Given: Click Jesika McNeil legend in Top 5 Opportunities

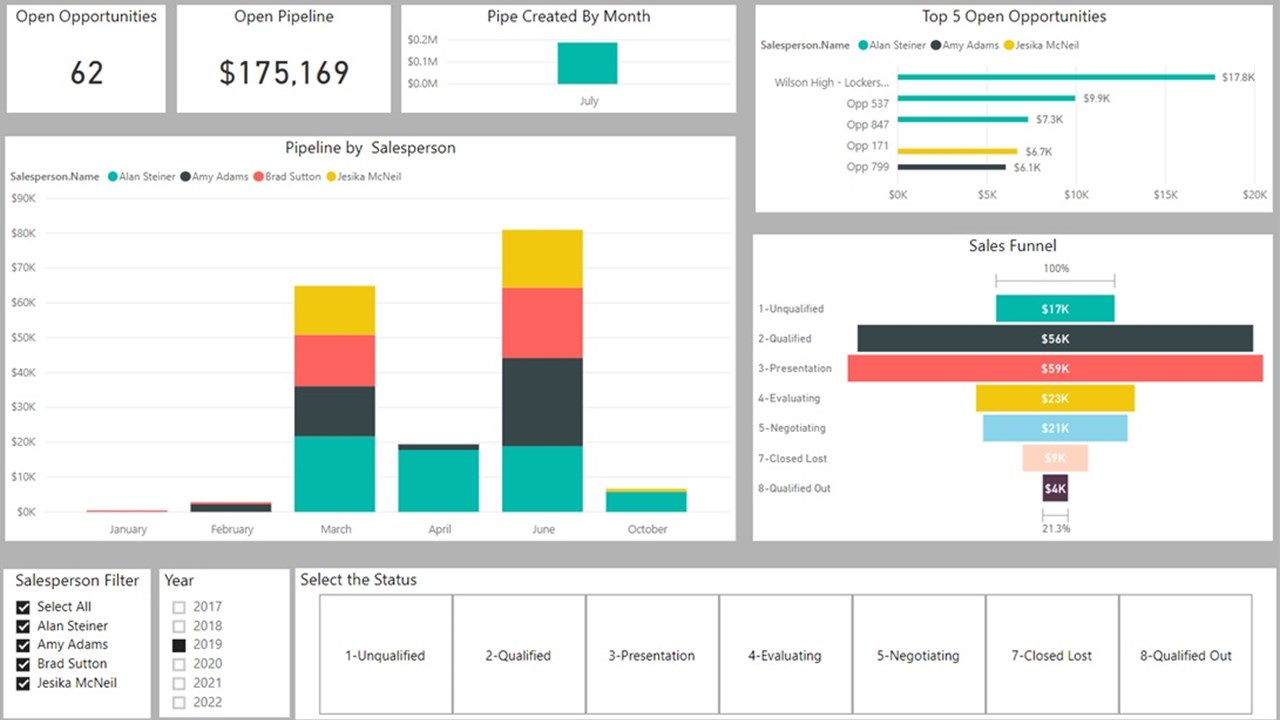Looking at the screenshot, I should (x=1041, y=45).
